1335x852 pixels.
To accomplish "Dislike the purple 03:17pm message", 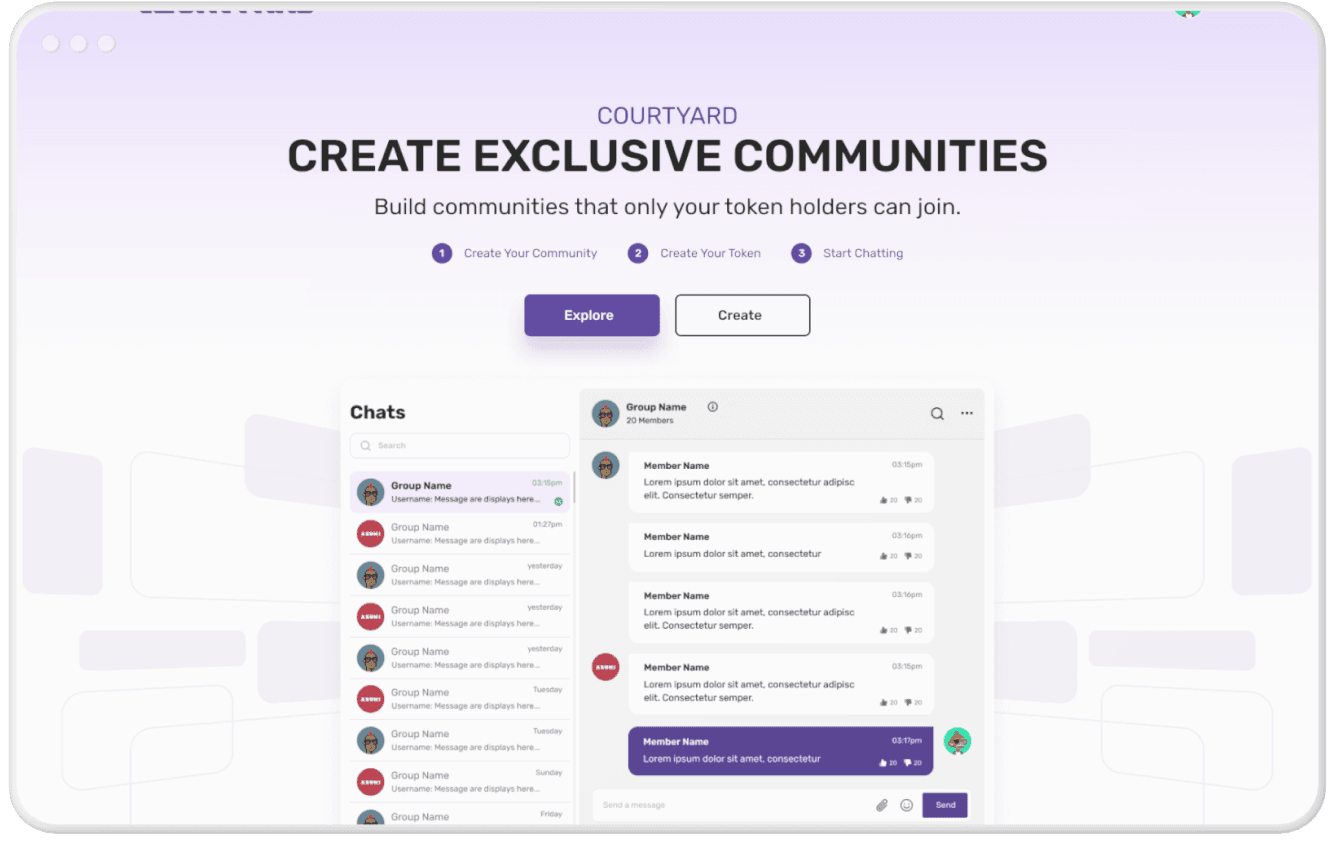I will click(x=908, y=762).
